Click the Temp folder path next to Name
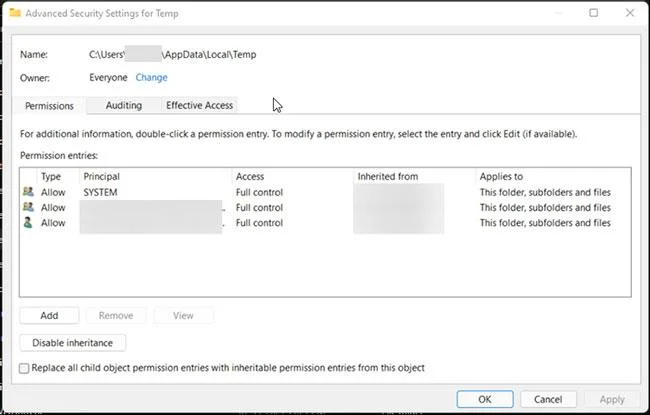 click(x=172, y=54)
